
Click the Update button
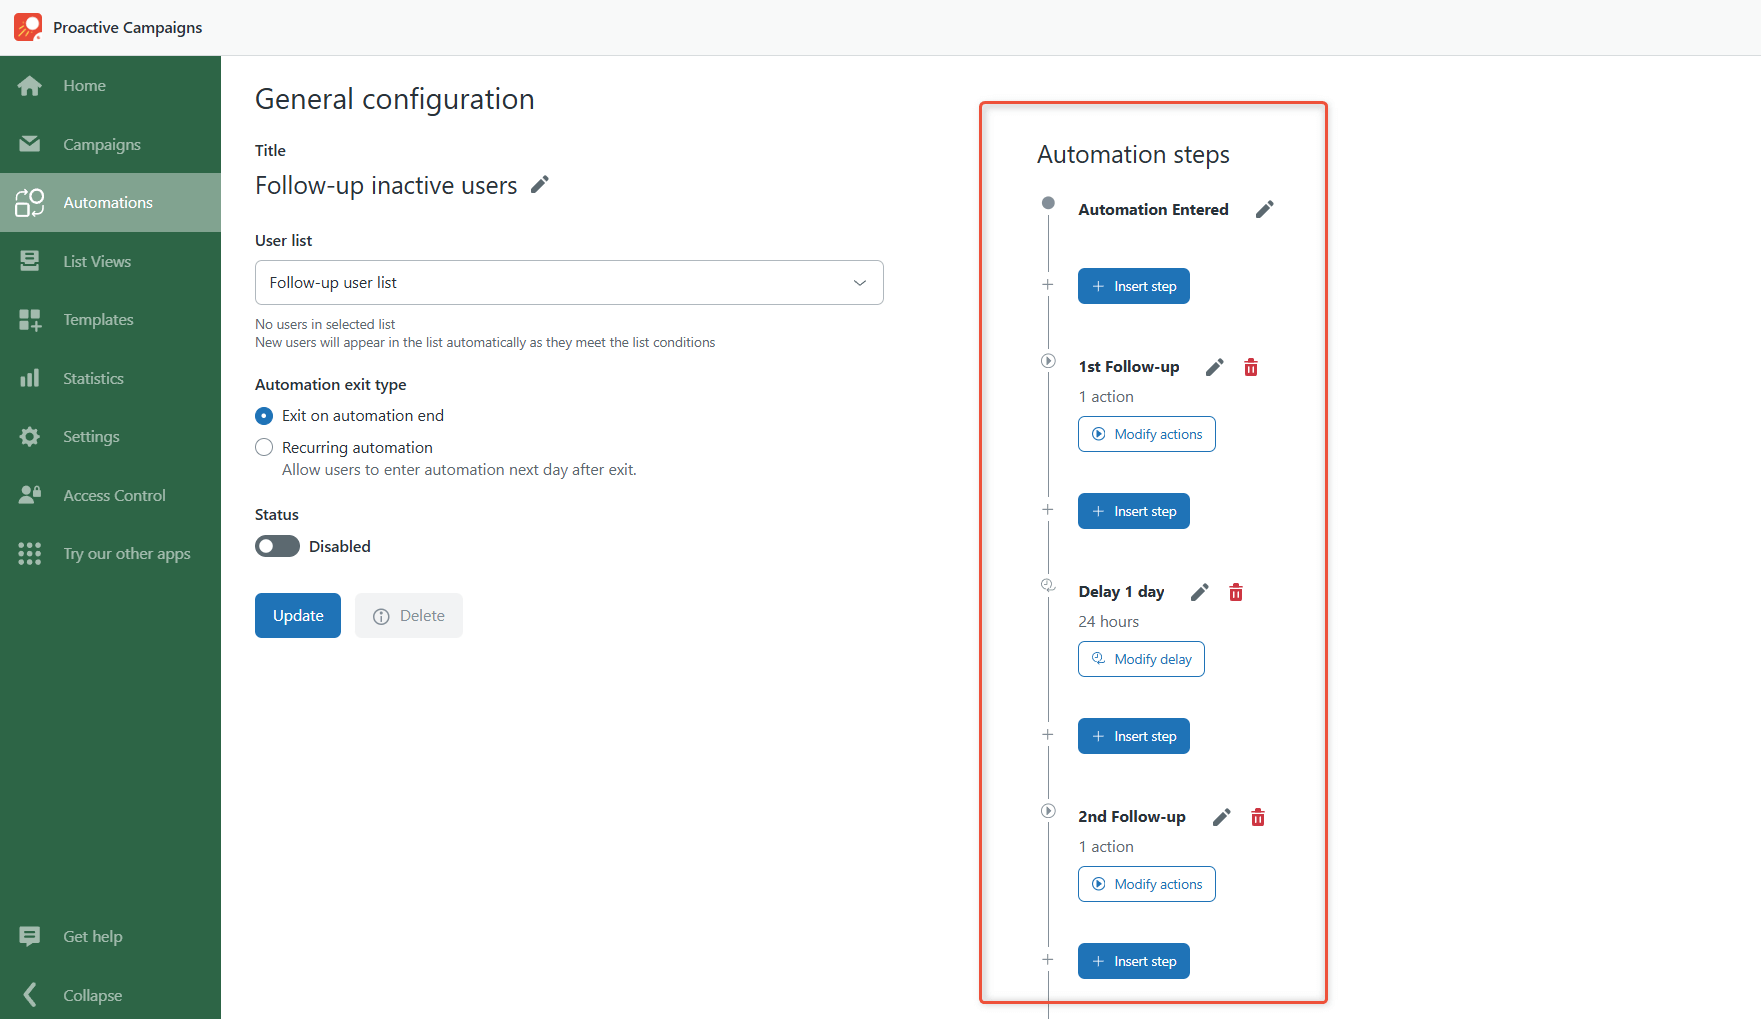(297, 615)
